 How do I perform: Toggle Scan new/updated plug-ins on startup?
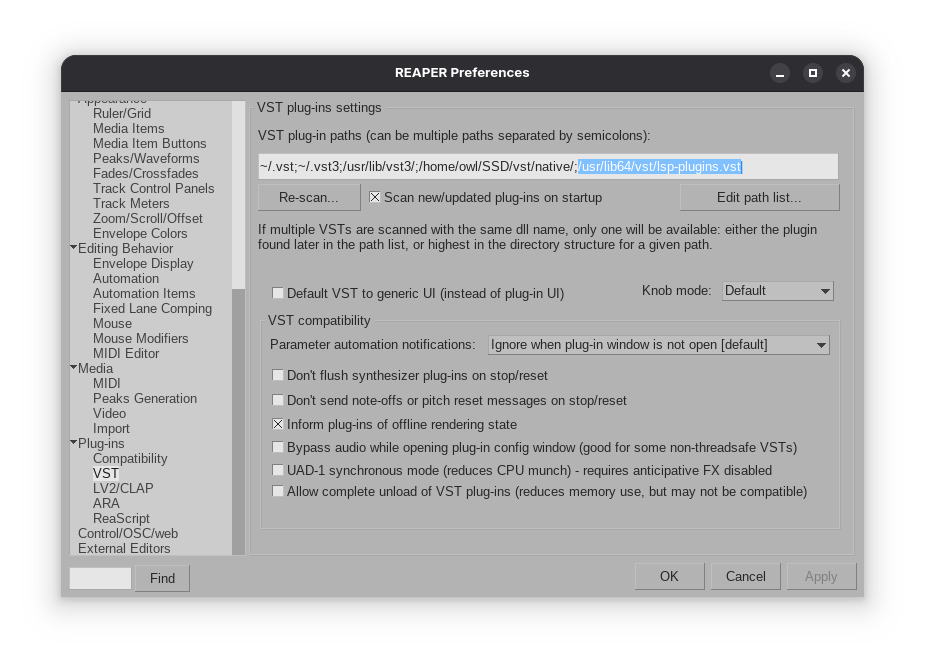click(375, 197)
